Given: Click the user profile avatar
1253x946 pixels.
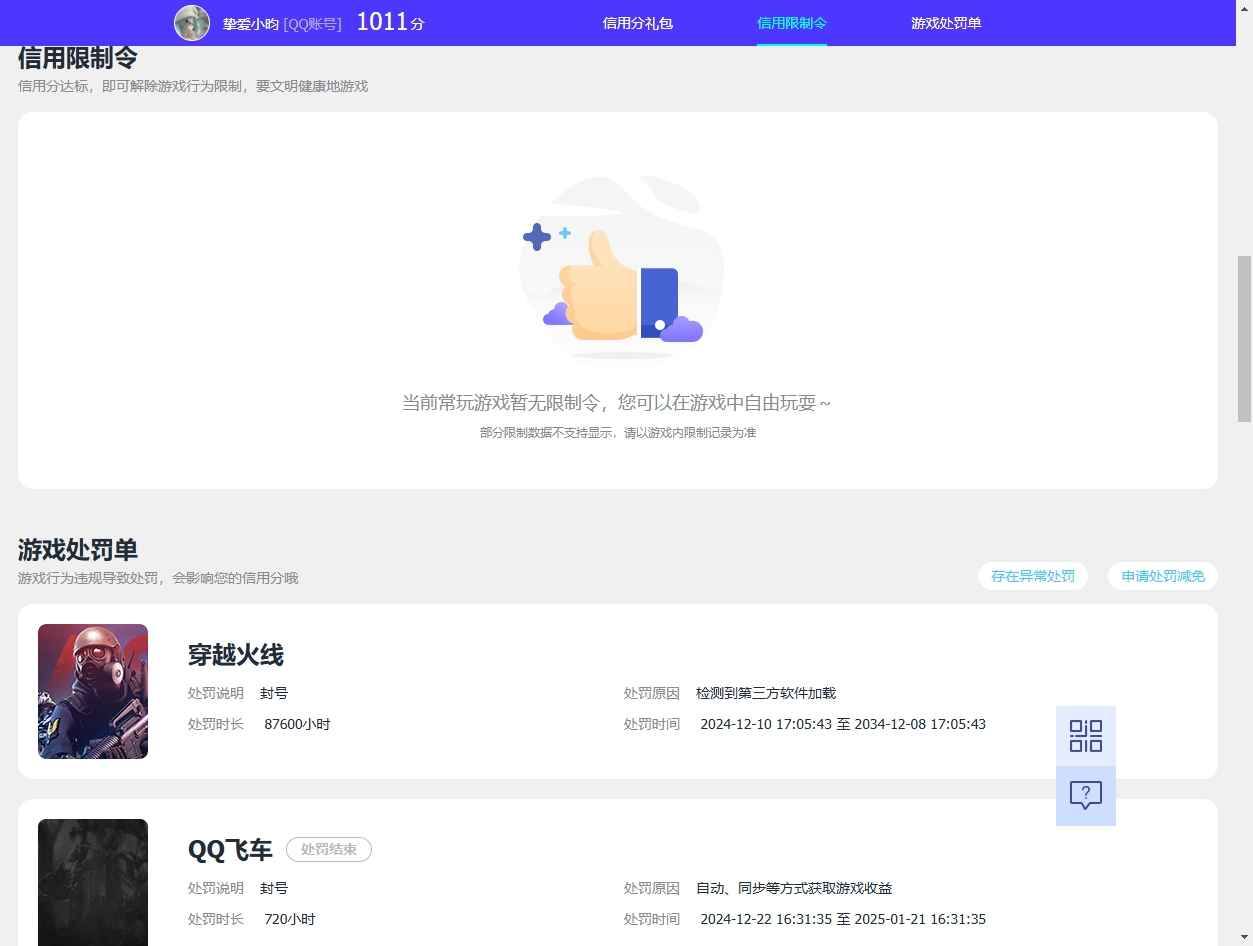Looking at the screenshot, I should (191, 22).
